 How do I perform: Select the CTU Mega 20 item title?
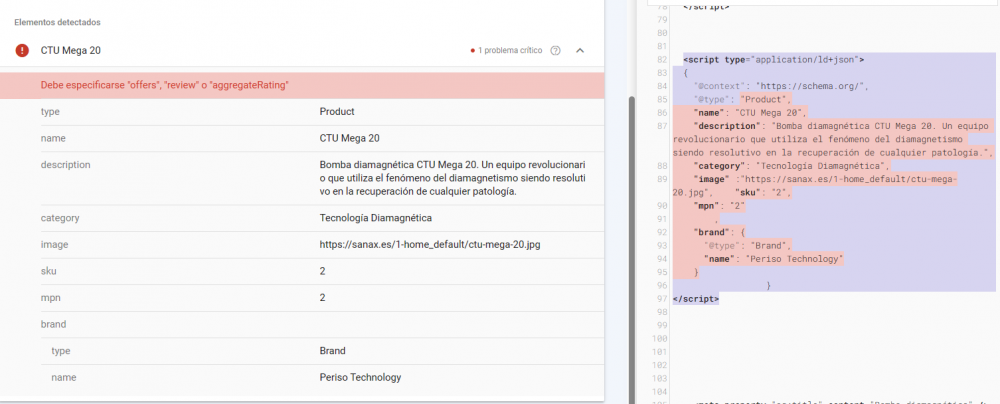click(71, 50)
